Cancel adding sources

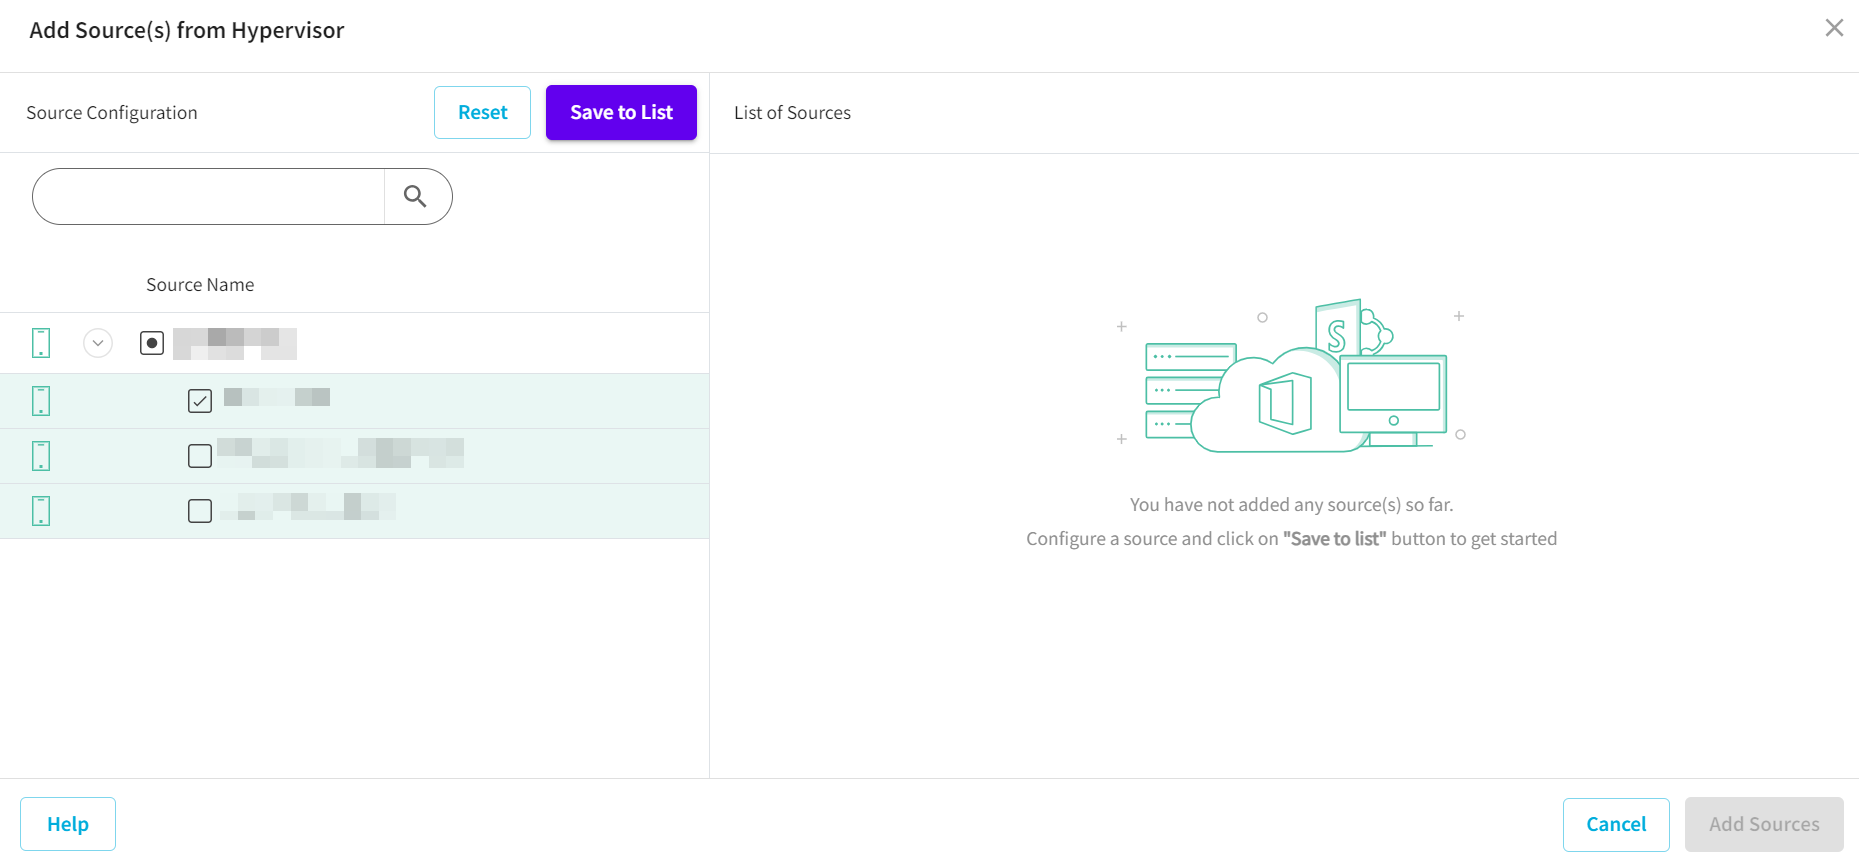1615,824
